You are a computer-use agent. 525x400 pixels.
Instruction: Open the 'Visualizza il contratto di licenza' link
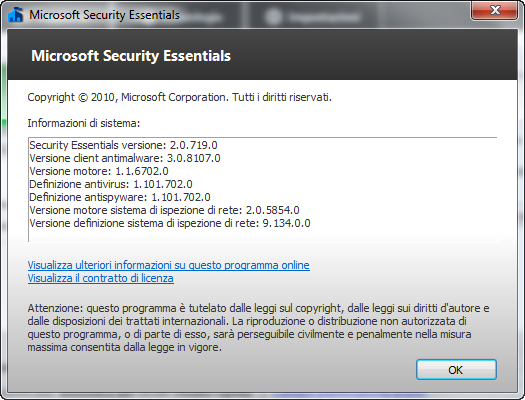click(100, 278)
